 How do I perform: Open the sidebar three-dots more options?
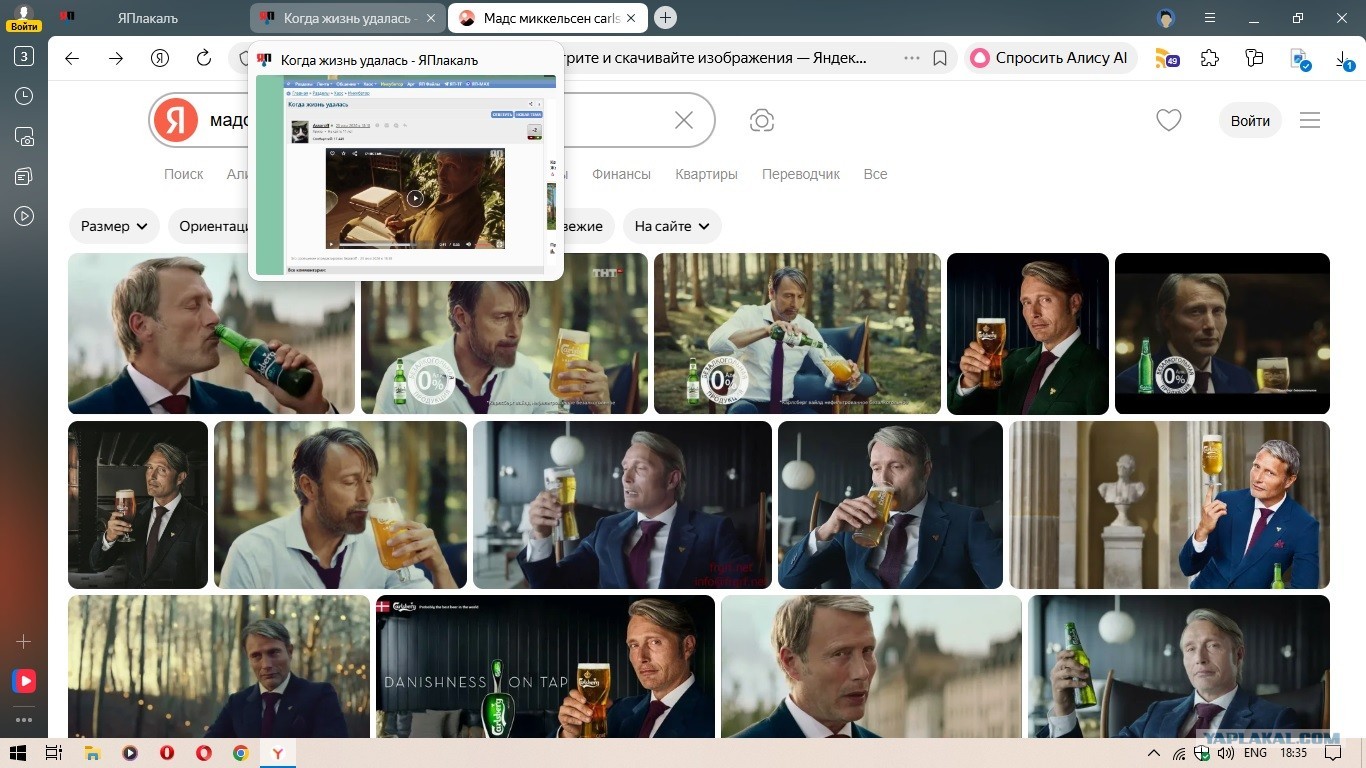24,719
